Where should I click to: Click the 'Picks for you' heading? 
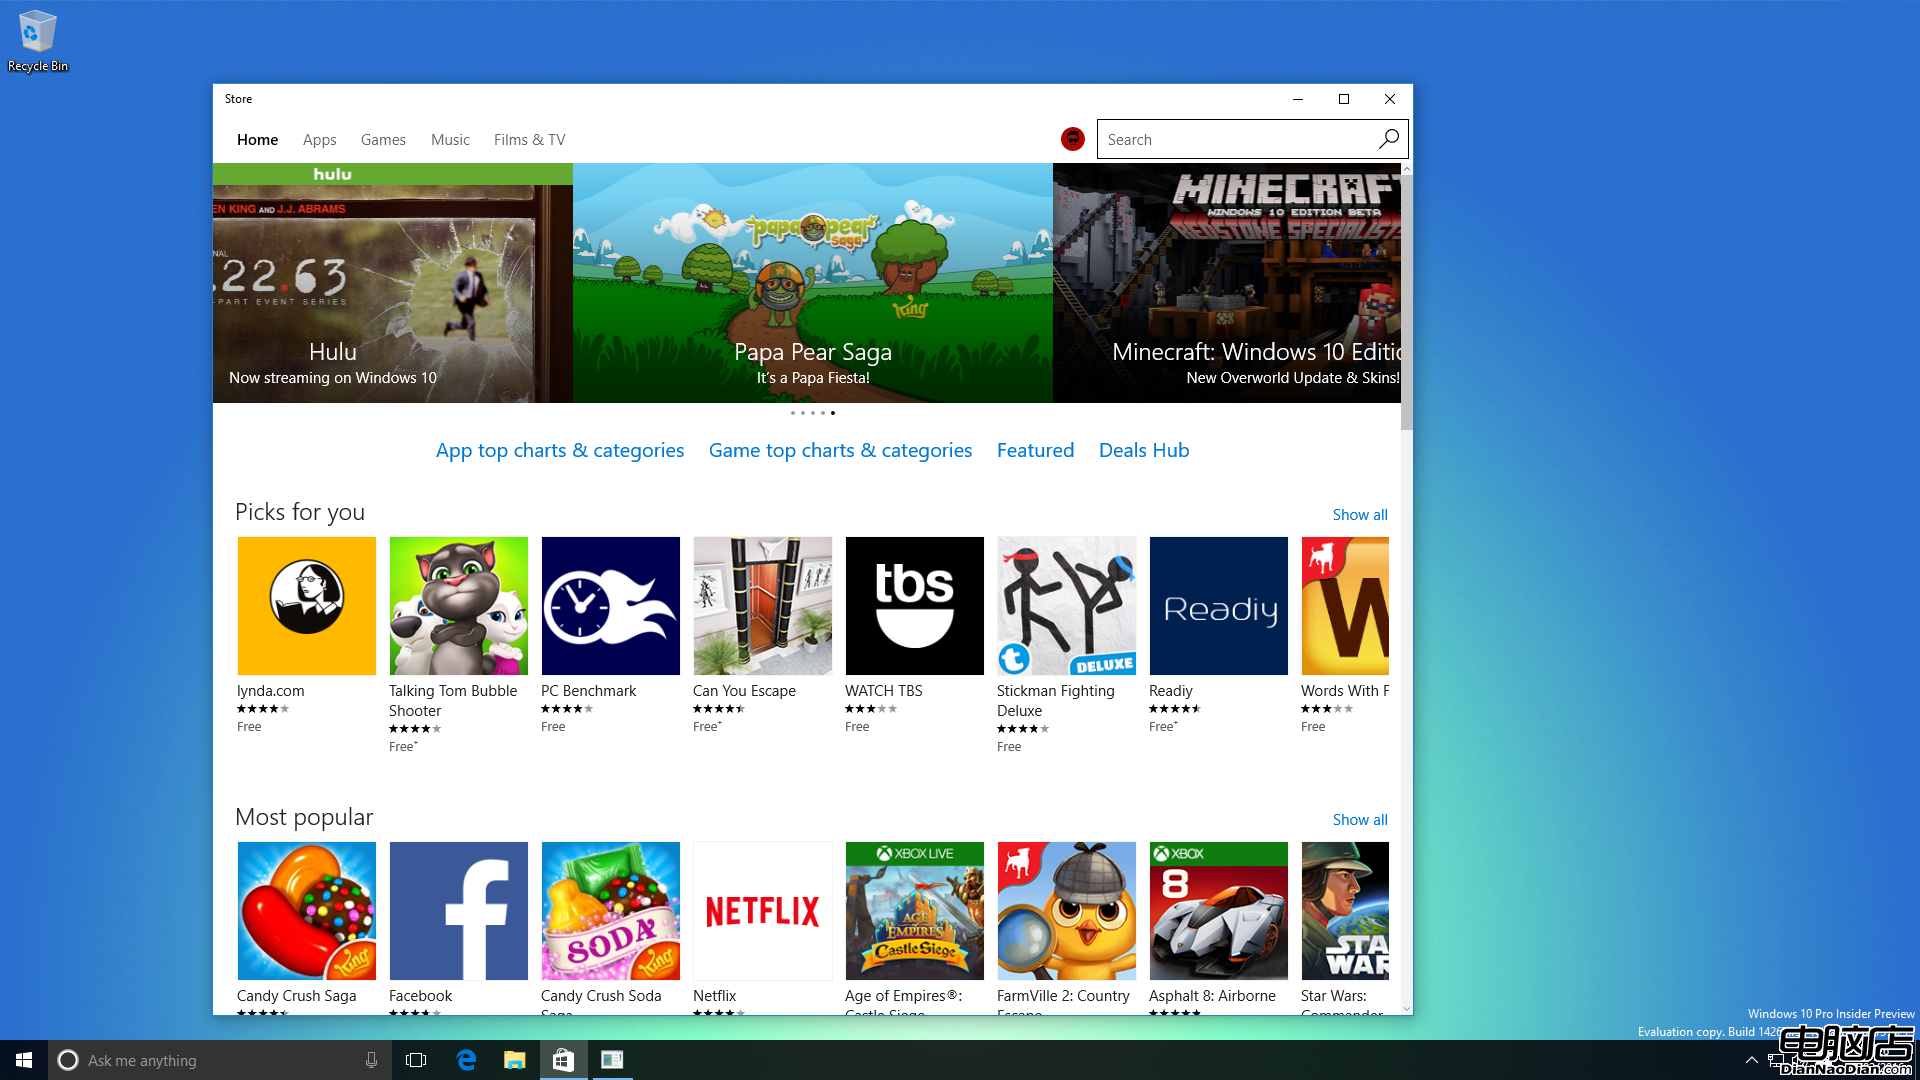coord(300,512)
